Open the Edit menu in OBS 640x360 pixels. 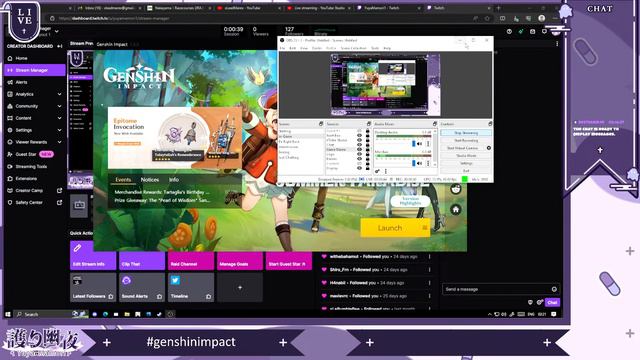click(293, 48)
